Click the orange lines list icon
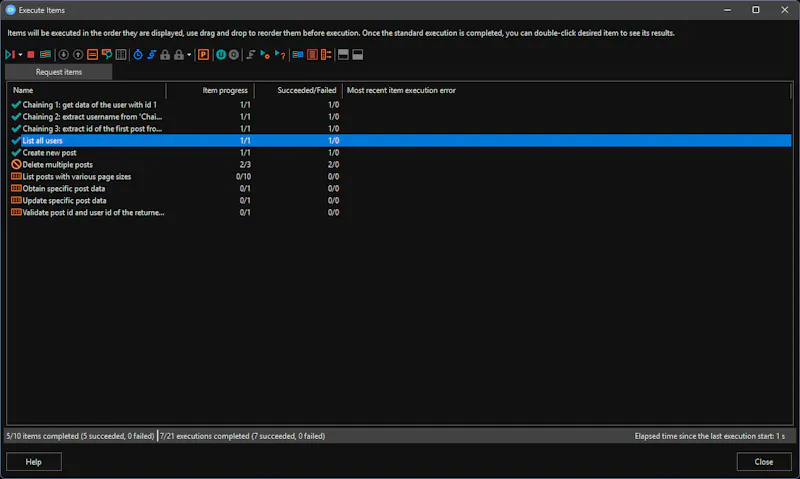The image size is (800, 479). (x=92, y=55)
